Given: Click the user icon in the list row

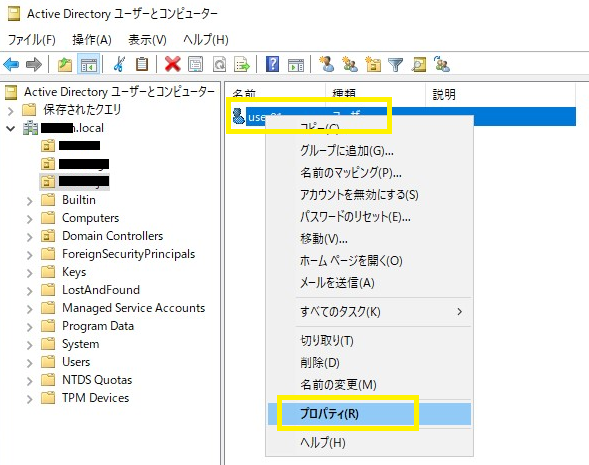Looking at the screenshot, I should [239, 116].
